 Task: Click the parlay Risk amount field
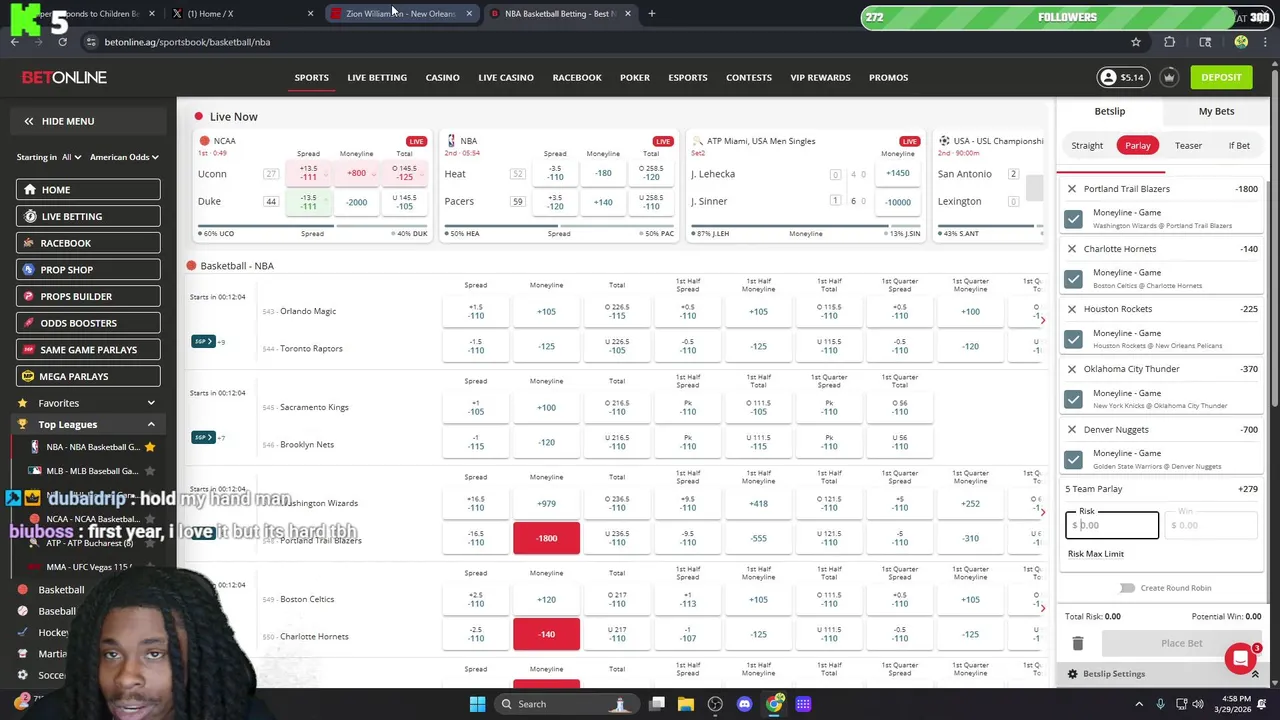click(1112, 525)
